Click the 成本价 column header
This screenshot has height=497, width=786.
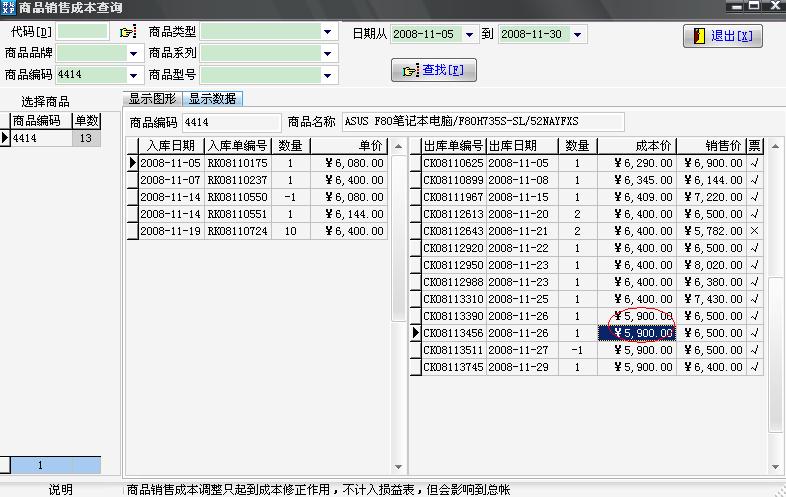pos(637,146)
